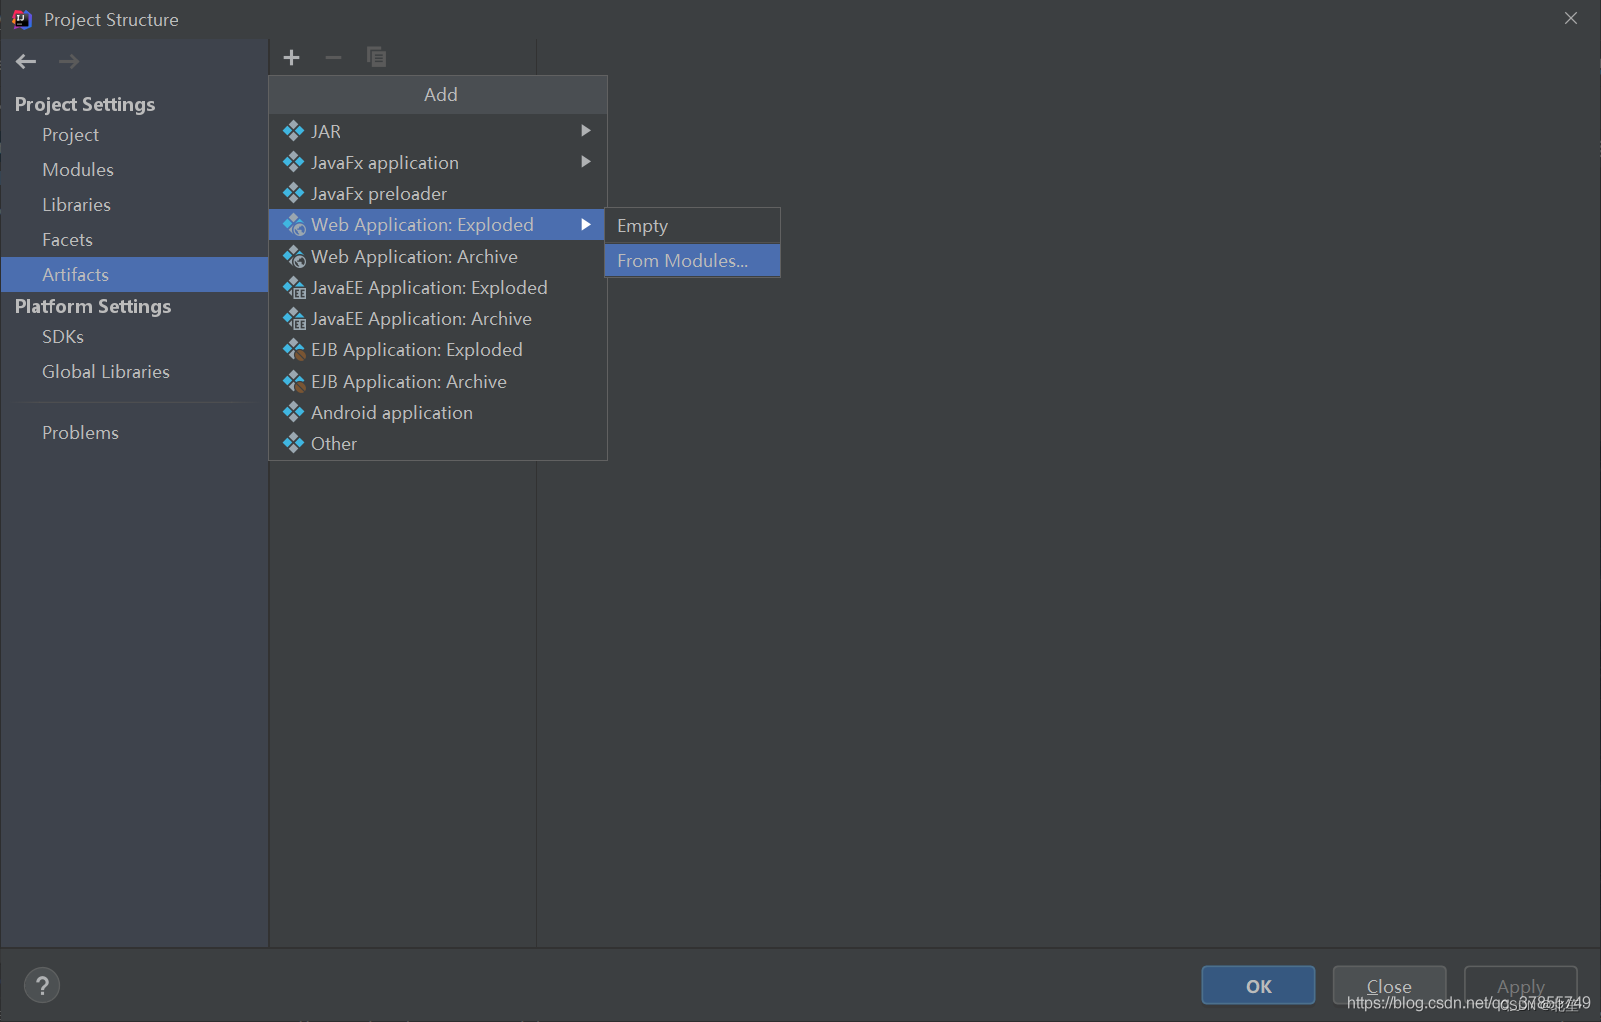This screenshot has width=1601, height=1022.
Task: Go forward with the right arrow icon
Action: pos(68,62)
